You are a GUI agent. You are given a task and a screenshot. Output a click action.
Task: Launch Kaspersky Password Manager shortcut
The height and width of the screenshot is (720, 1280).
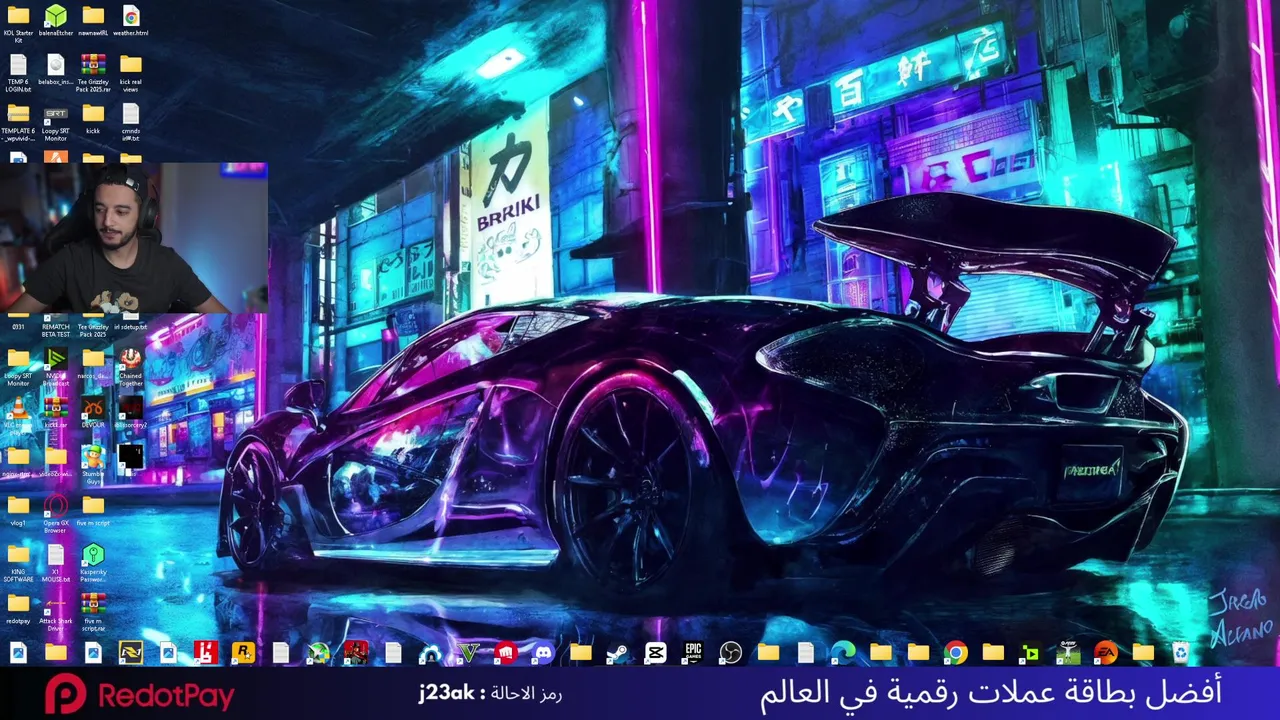(93, 563)
